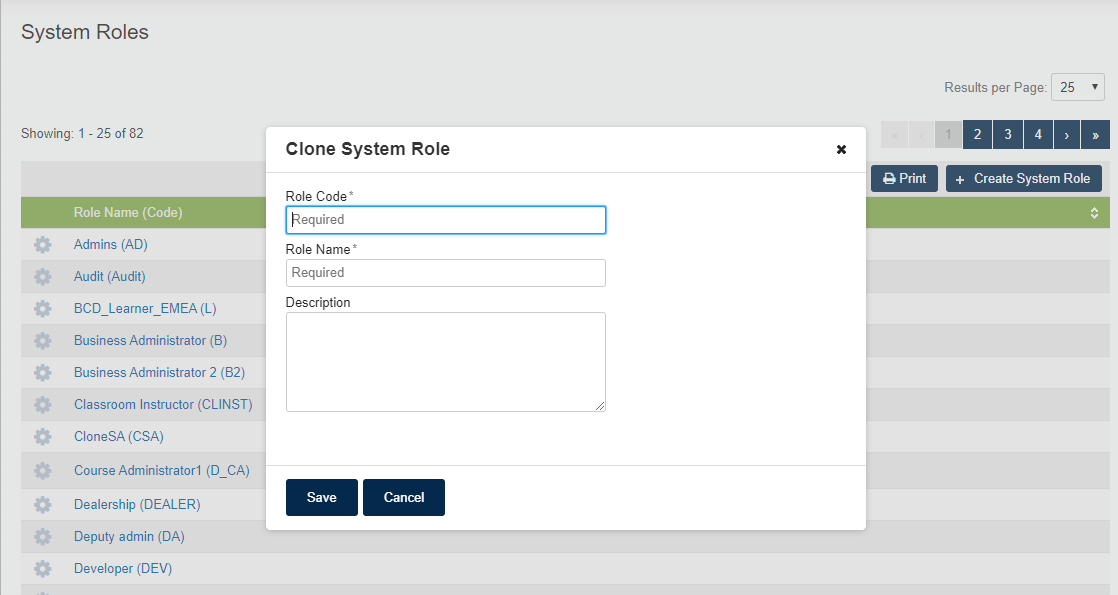This screenshot has width=1118, height=595.
Task: Go to page 2
Action: [978, 134]
